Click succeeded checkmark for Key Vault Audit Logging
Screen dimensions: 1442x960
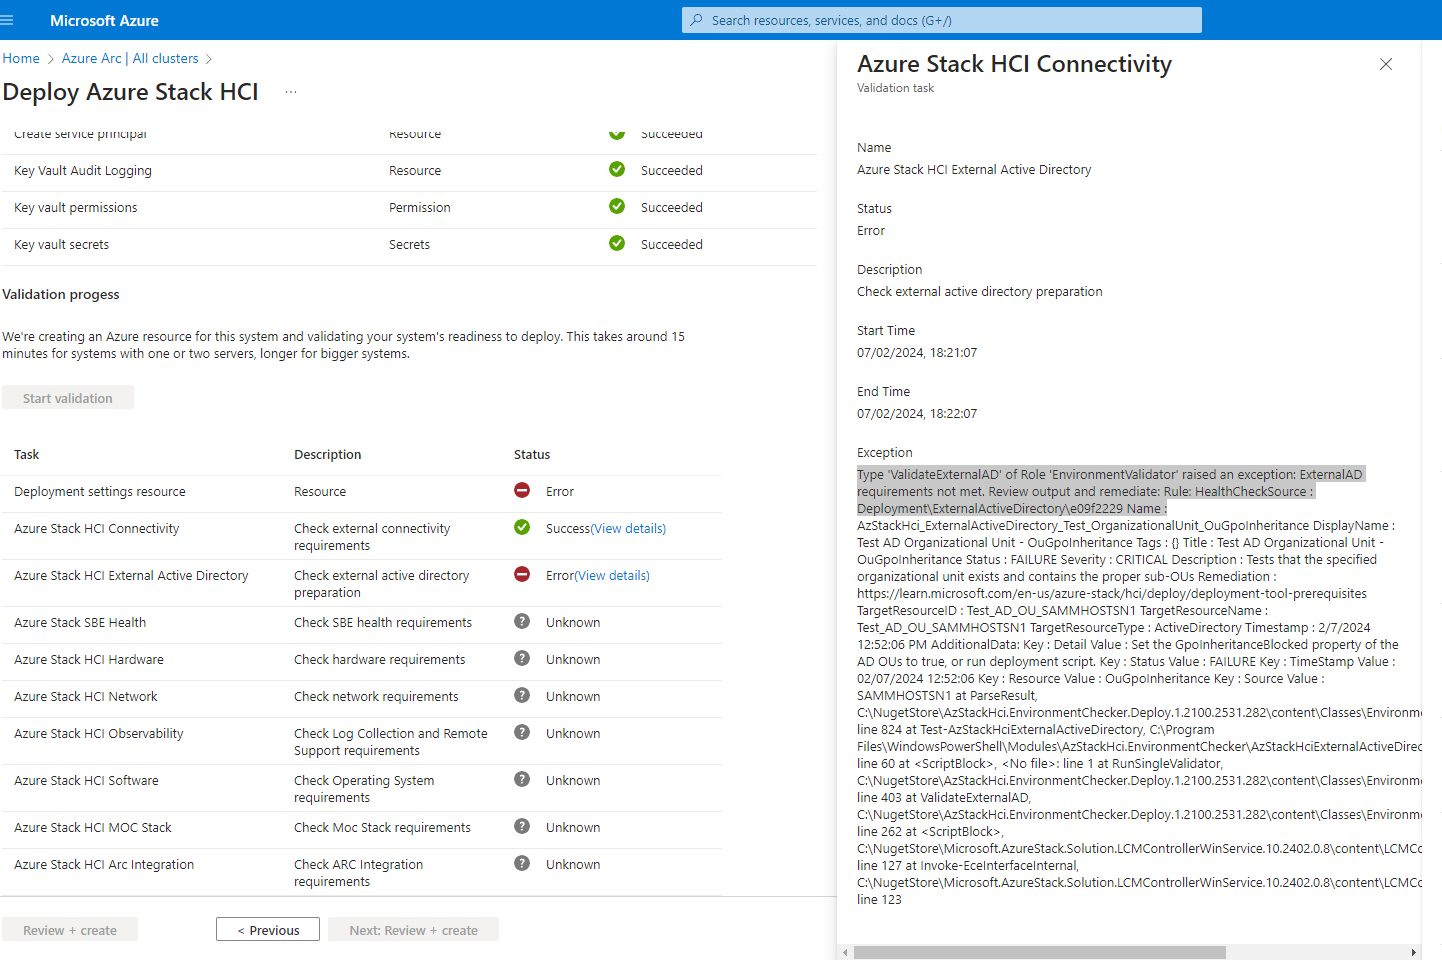pos(617,169)
